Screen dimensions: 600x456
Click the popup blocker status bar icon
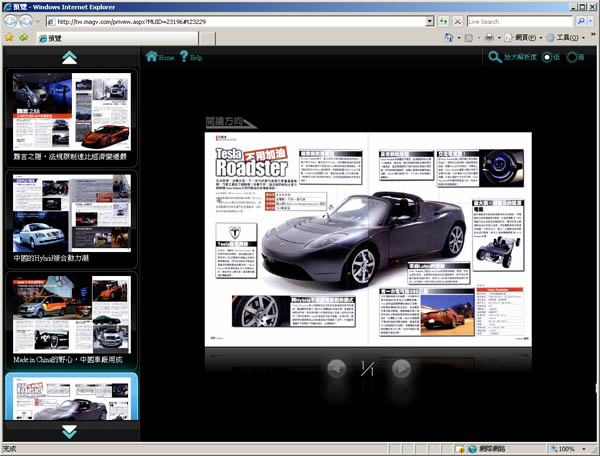click(x=460, y=449)
